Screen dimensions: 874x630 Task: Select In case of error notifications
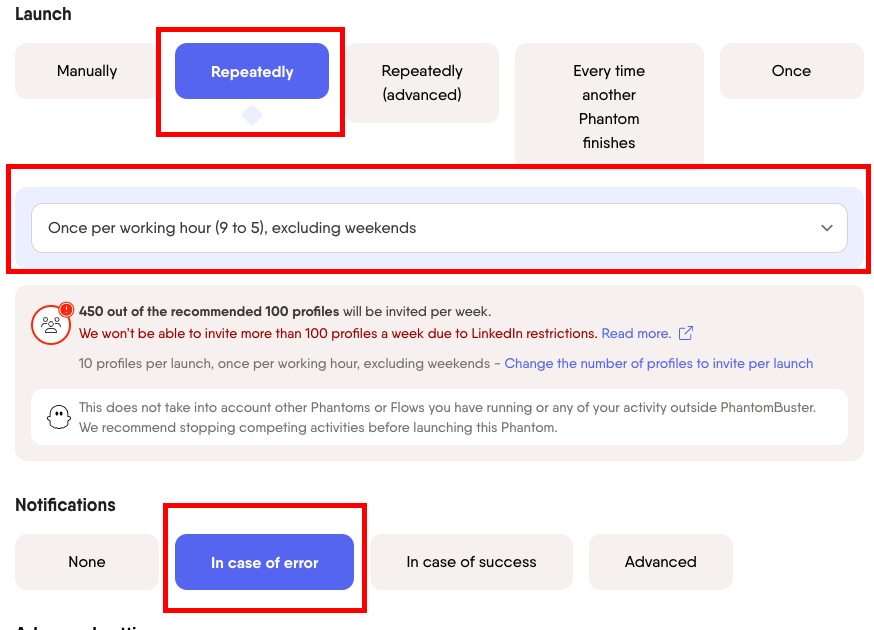(264, 562)
